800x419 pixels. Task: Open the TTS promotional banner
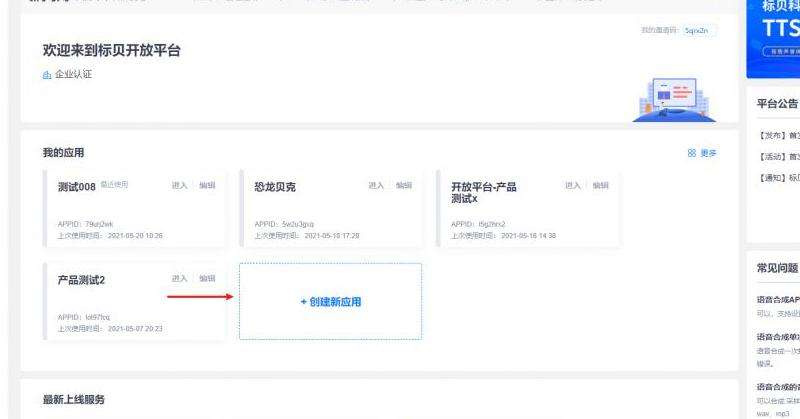pyautogui.click(x=773, y=37)
